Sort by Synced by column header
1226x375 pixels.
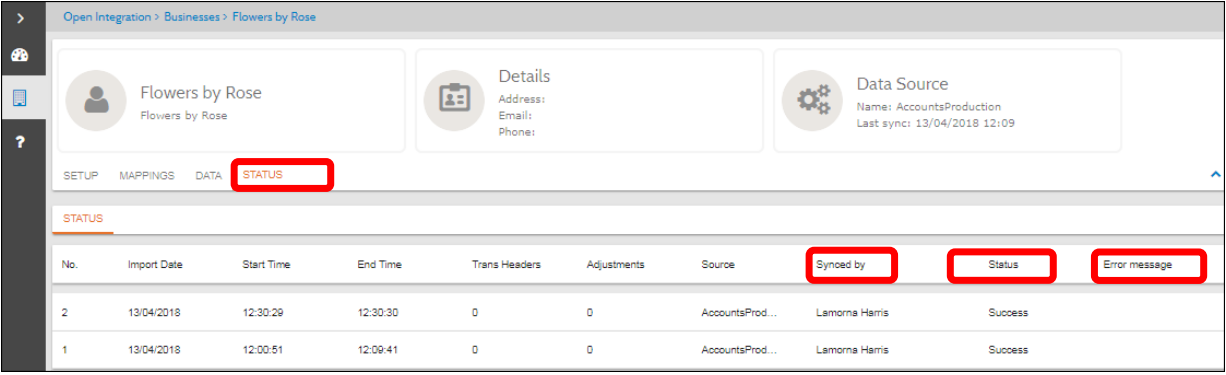pyautogui.click(x=840, y=265)
